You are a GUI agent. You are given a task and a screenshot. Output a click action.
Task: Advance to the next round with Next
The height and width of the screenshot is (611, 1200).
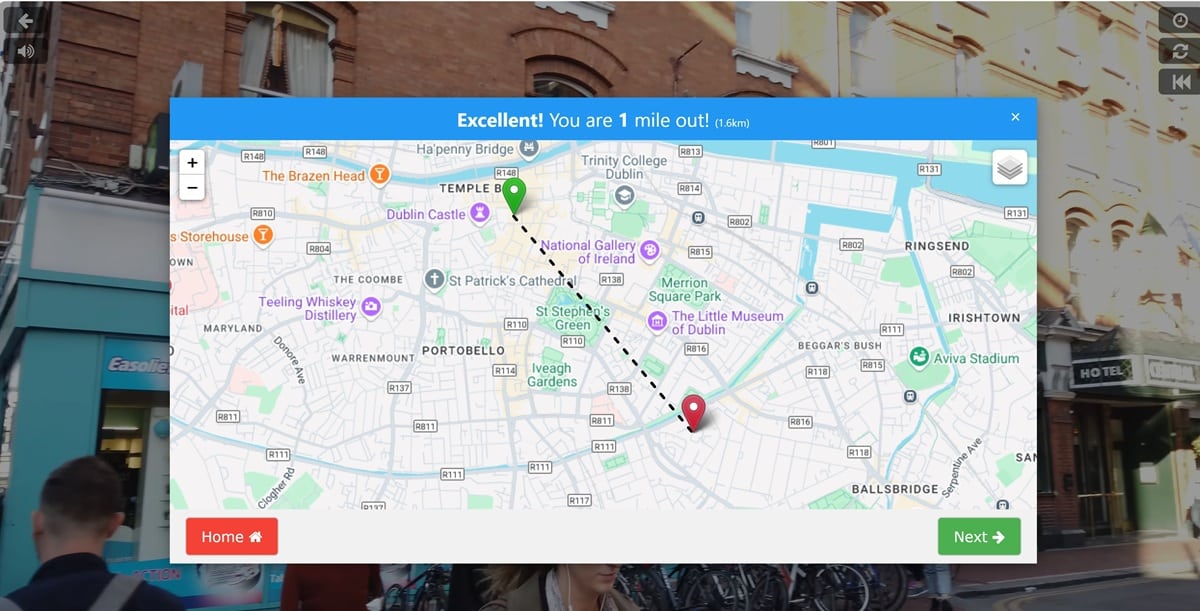[x=979, y=536]
